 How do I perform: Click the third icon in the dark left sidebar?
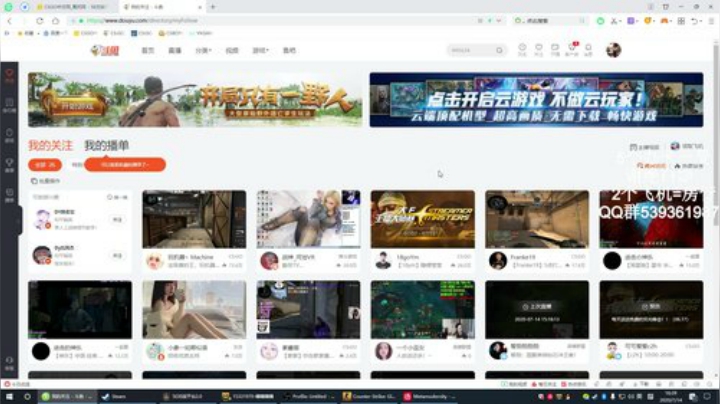(9, 135)
